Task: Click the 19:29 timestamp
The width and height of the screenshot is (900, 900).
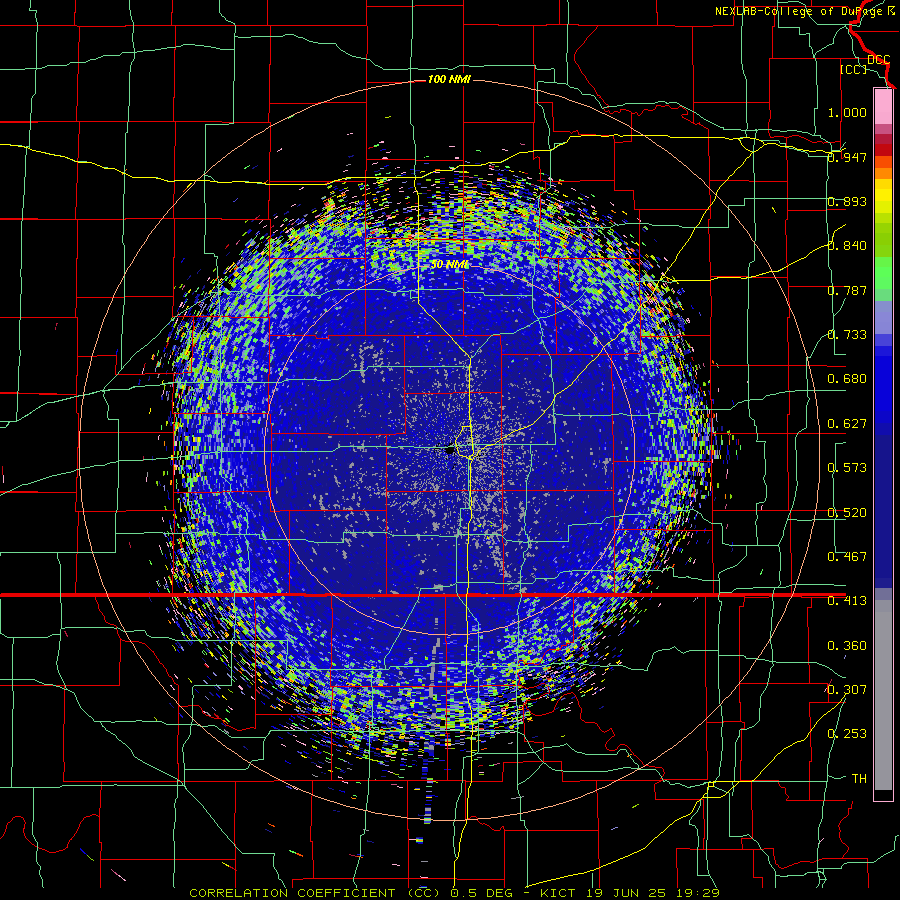Action: (696, 893)
